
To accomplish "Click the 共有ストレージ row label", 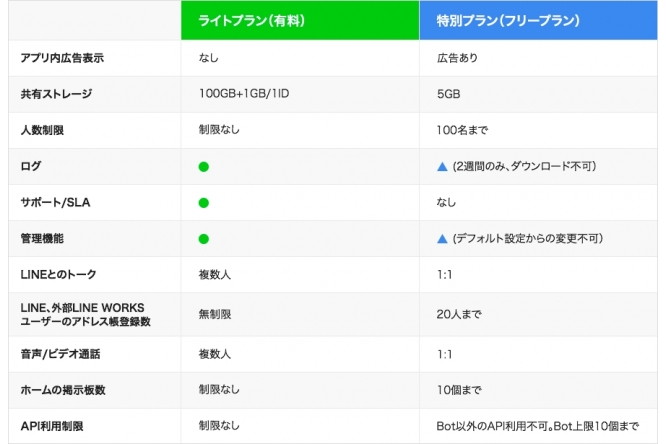I will point(56,94).
